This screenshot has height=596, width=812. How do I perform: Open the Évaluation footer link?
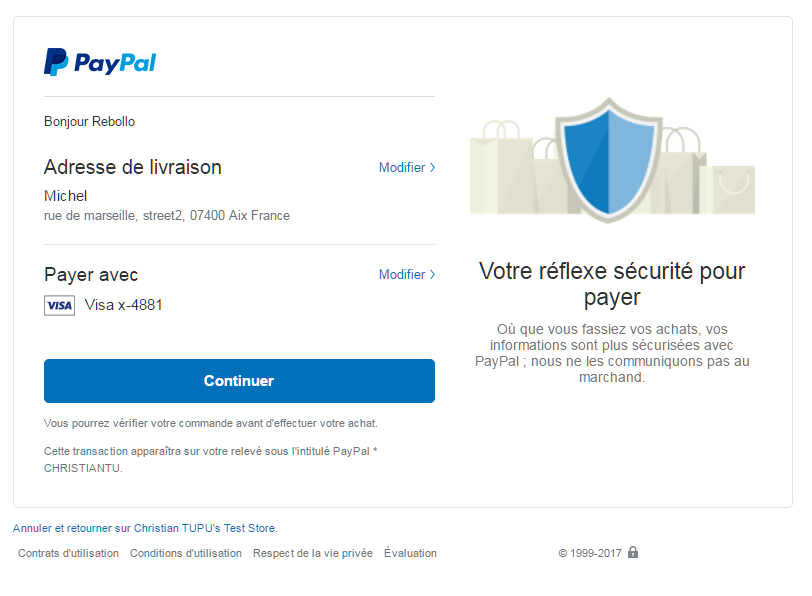[x=410, y=553]
